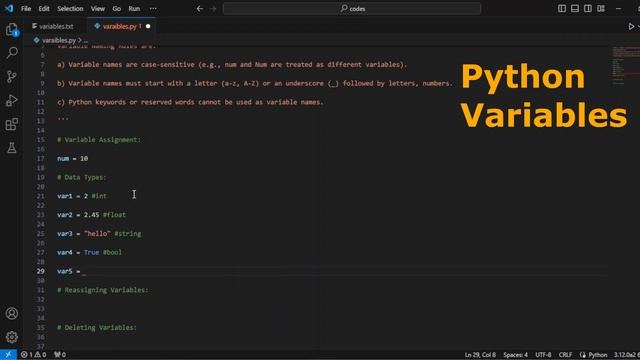Open the remote window status icon
640x360 pixels.
click(8, 355)
